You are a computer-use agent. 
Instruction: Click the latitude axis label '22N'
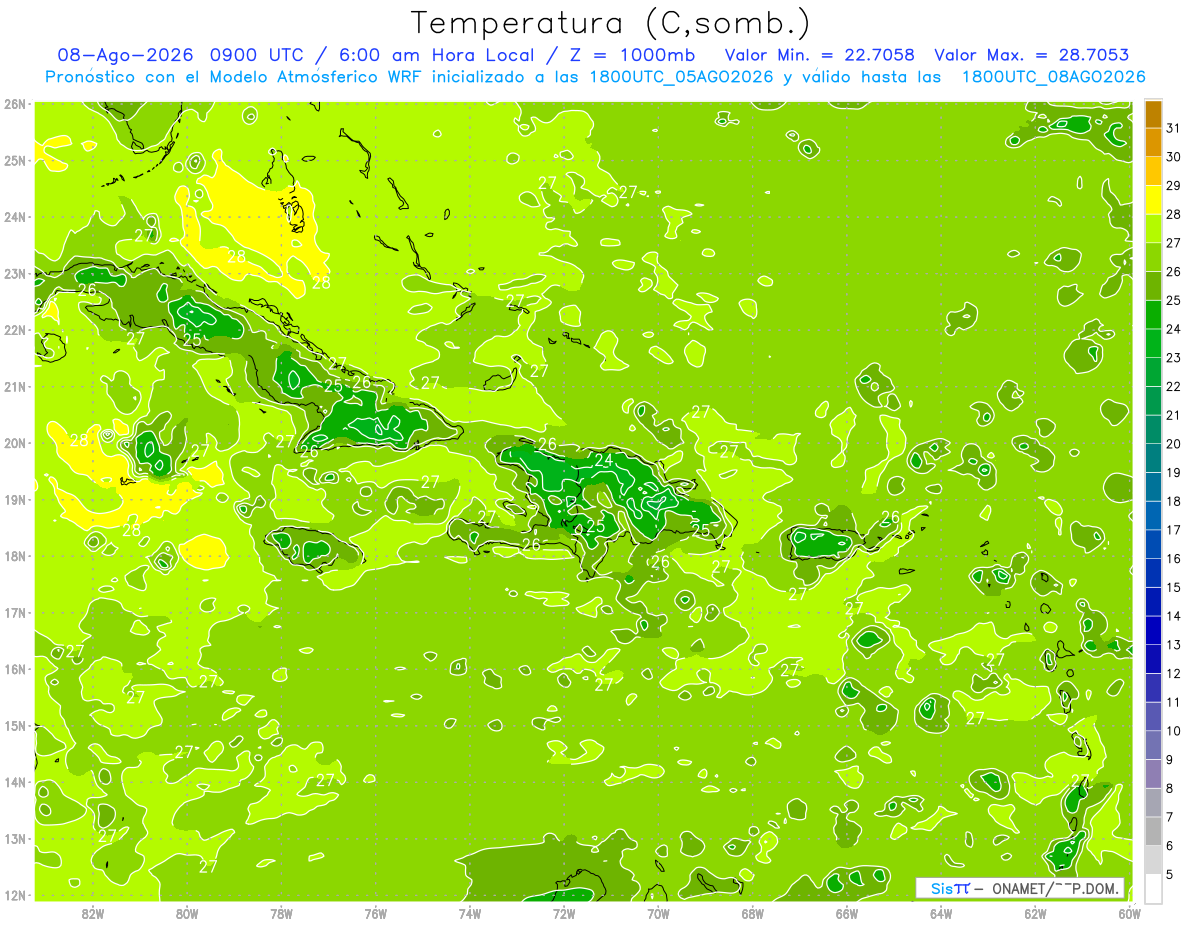click(15, 330)
